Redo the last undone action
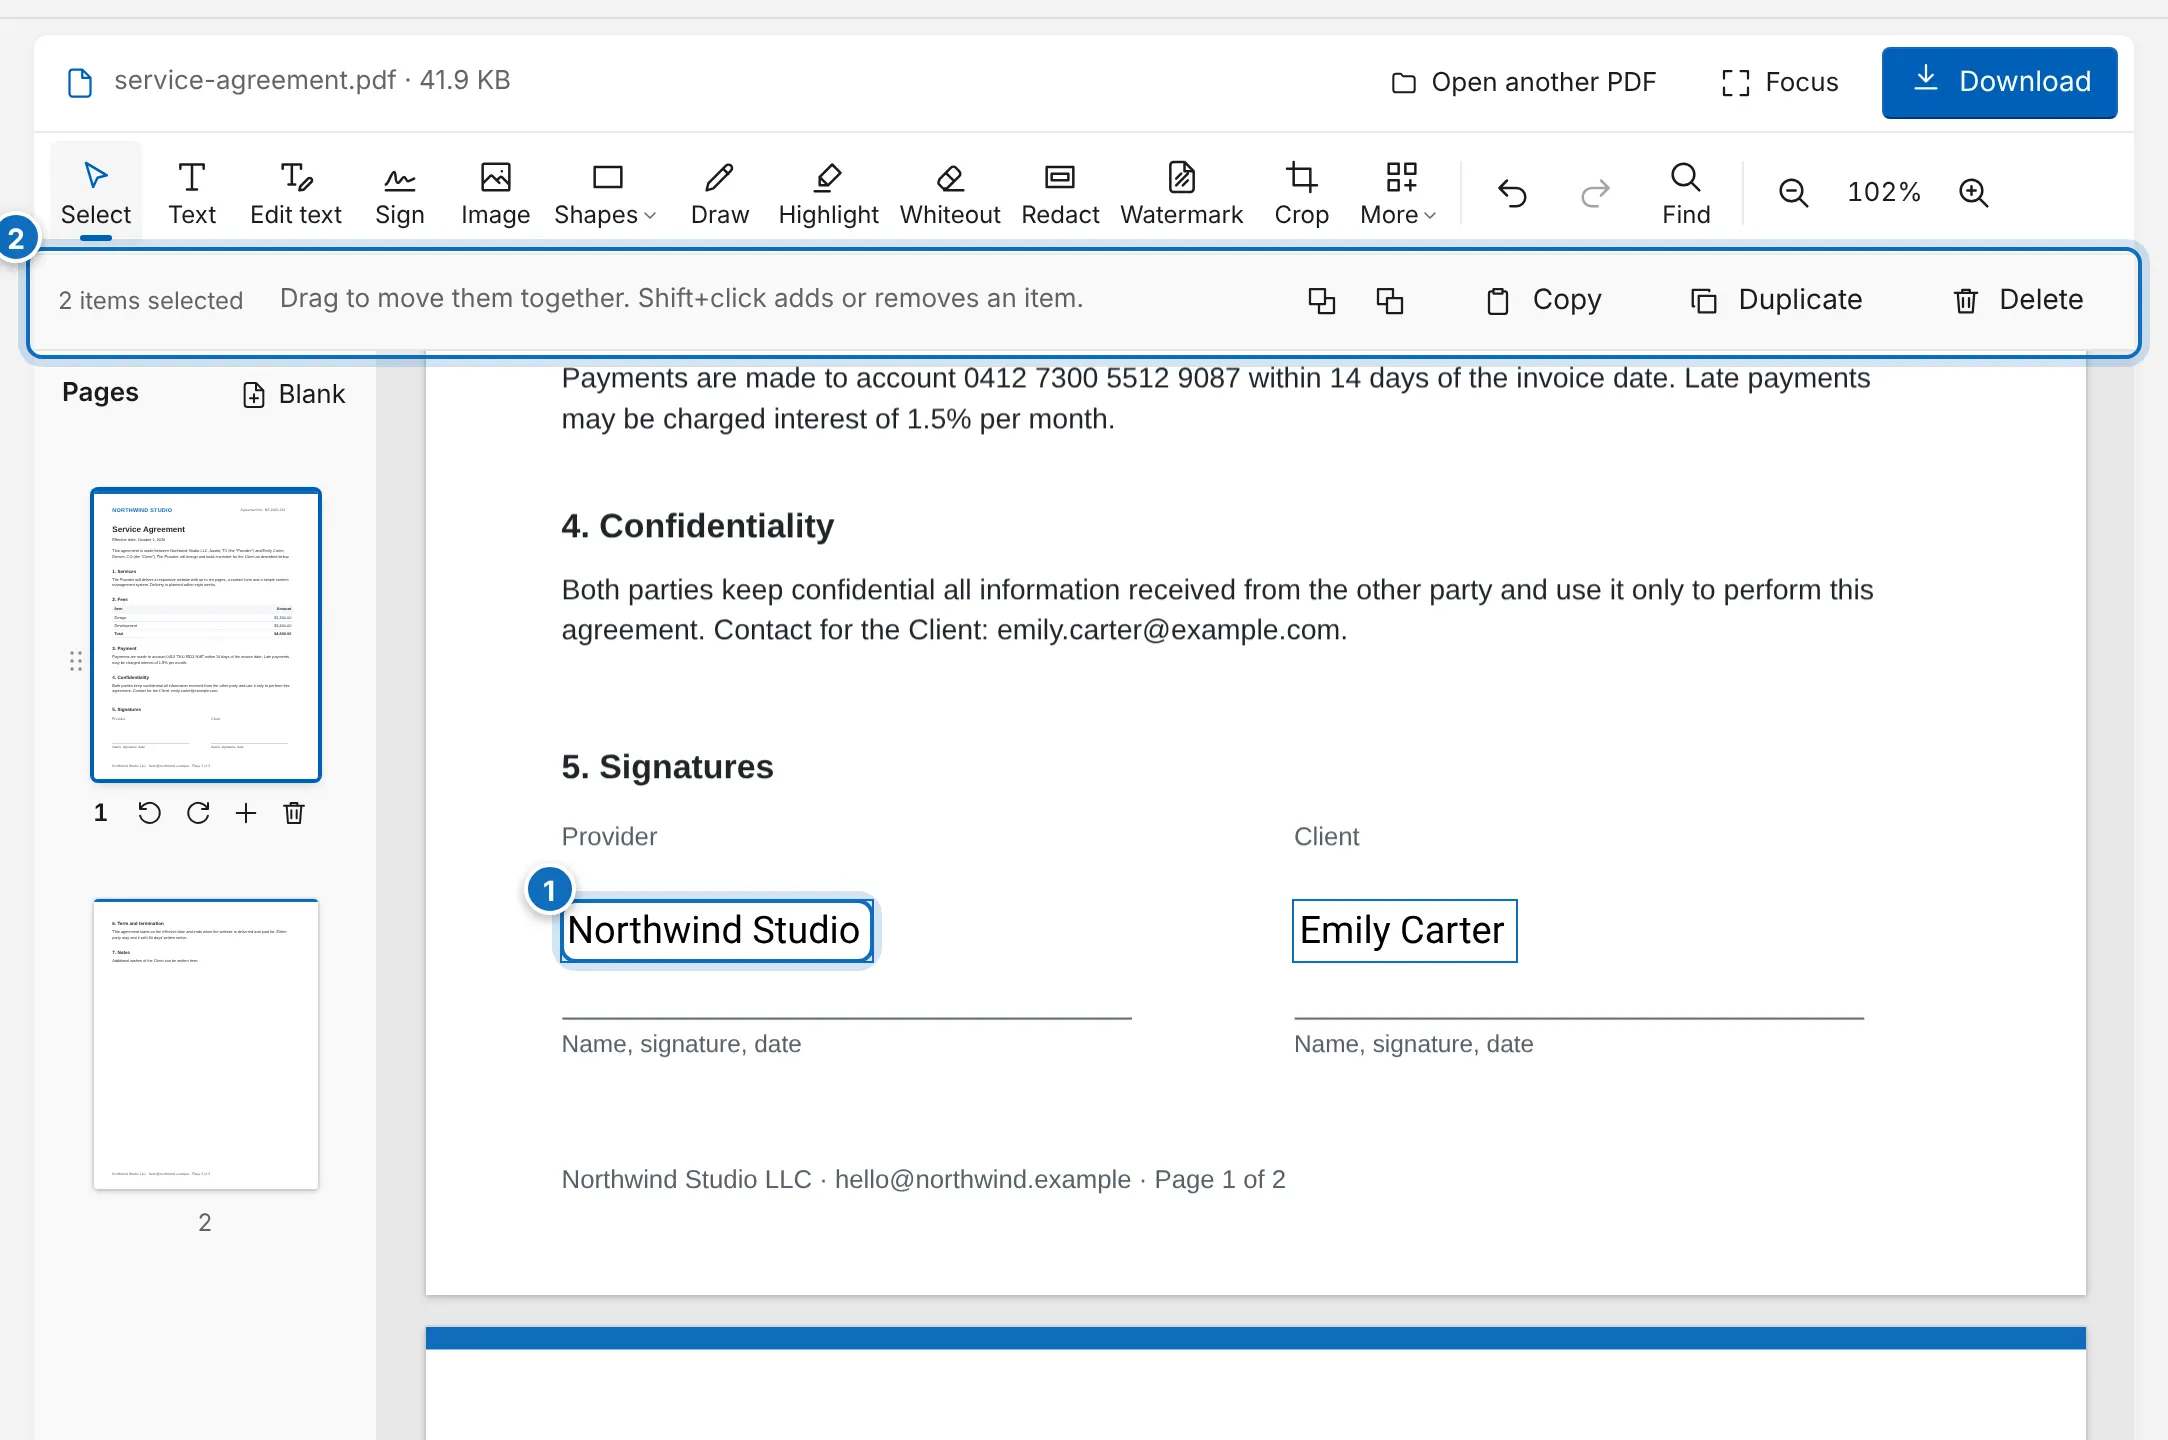Viewport: 2168px width, 1440px height. coord(1596,192)
